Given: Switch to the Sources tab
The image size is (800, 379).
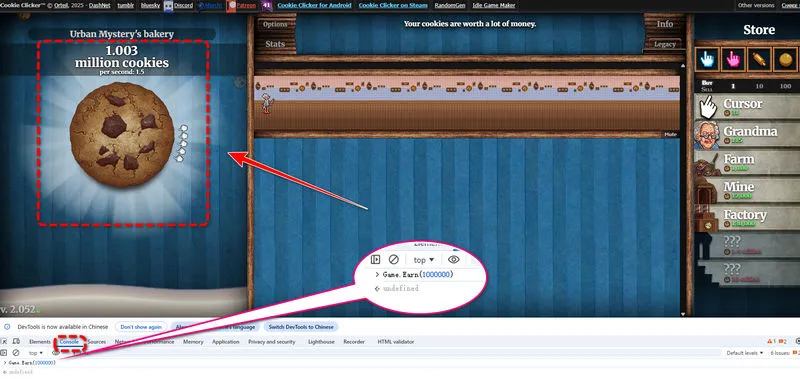Looking at the screenshot, I should pos(96,342).
